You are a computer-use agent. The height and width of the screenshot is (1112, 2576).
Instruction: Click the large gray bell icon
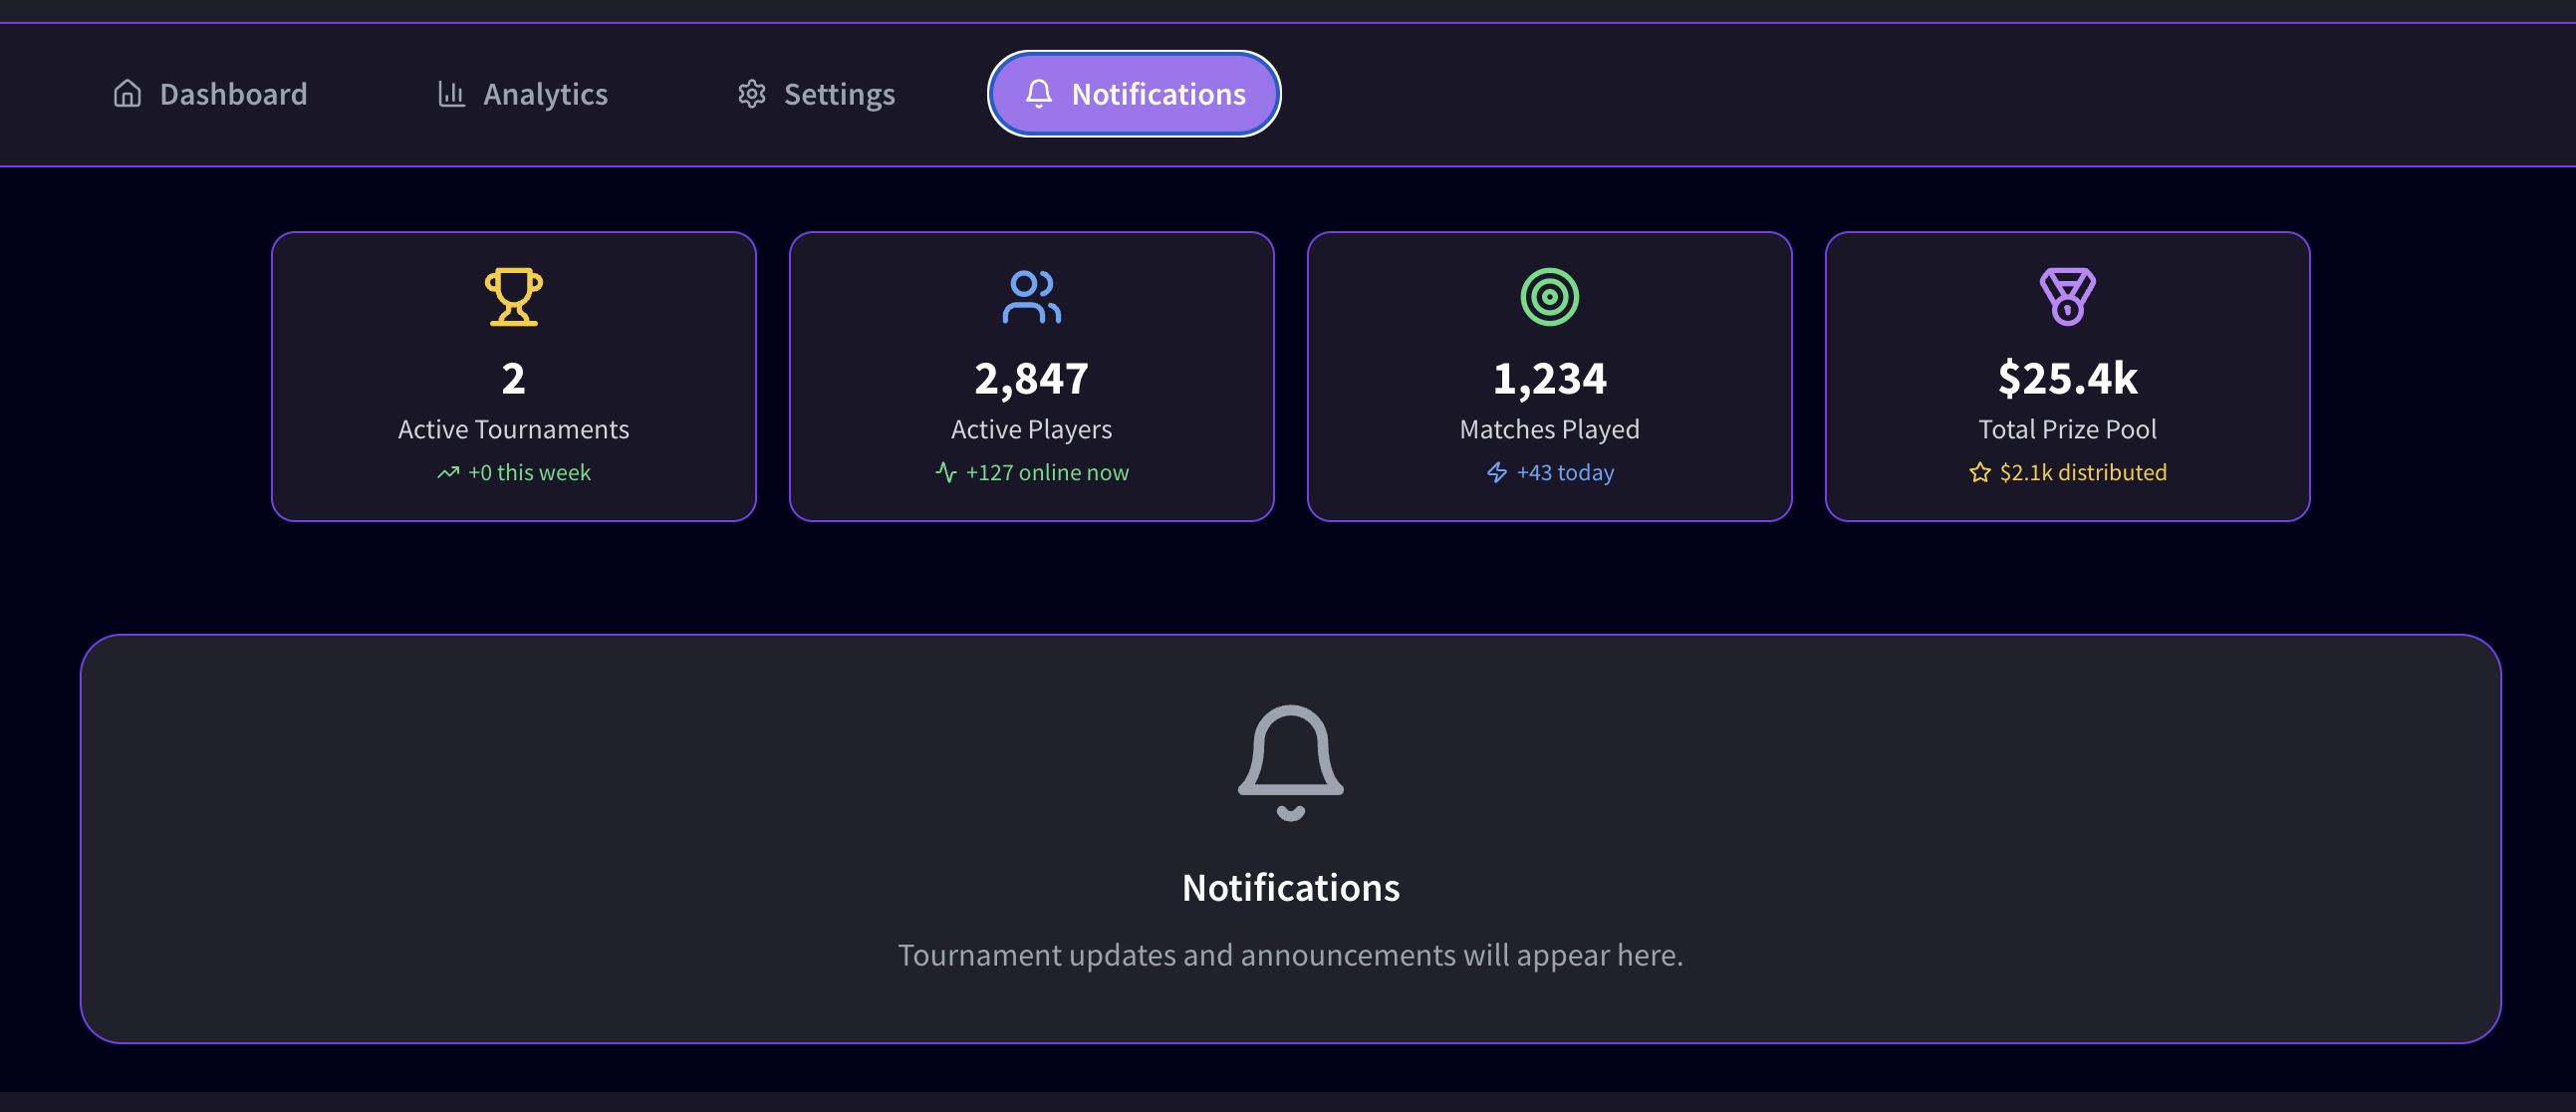(x=1290, y=763)
